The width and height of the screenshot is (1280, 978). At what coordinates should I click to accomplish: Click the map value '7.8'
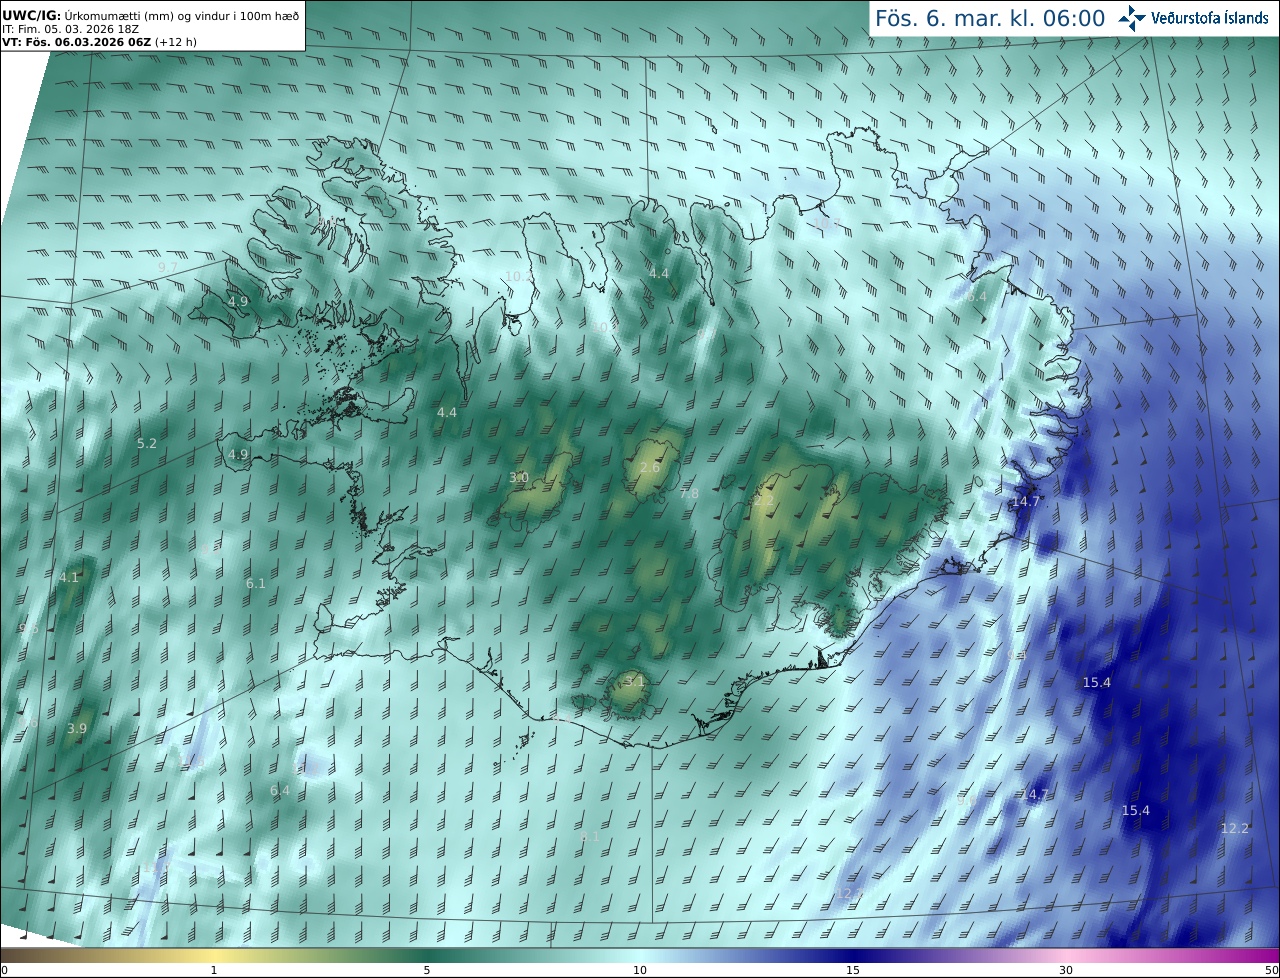[x=690, y=493]
